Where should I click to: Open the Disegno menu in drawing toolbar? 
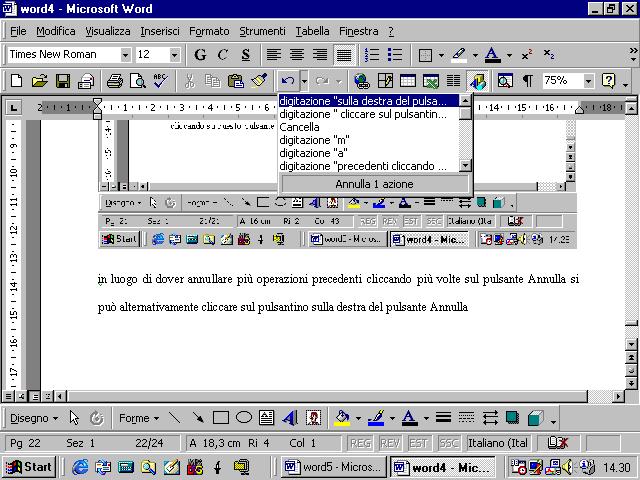point(34,418)
